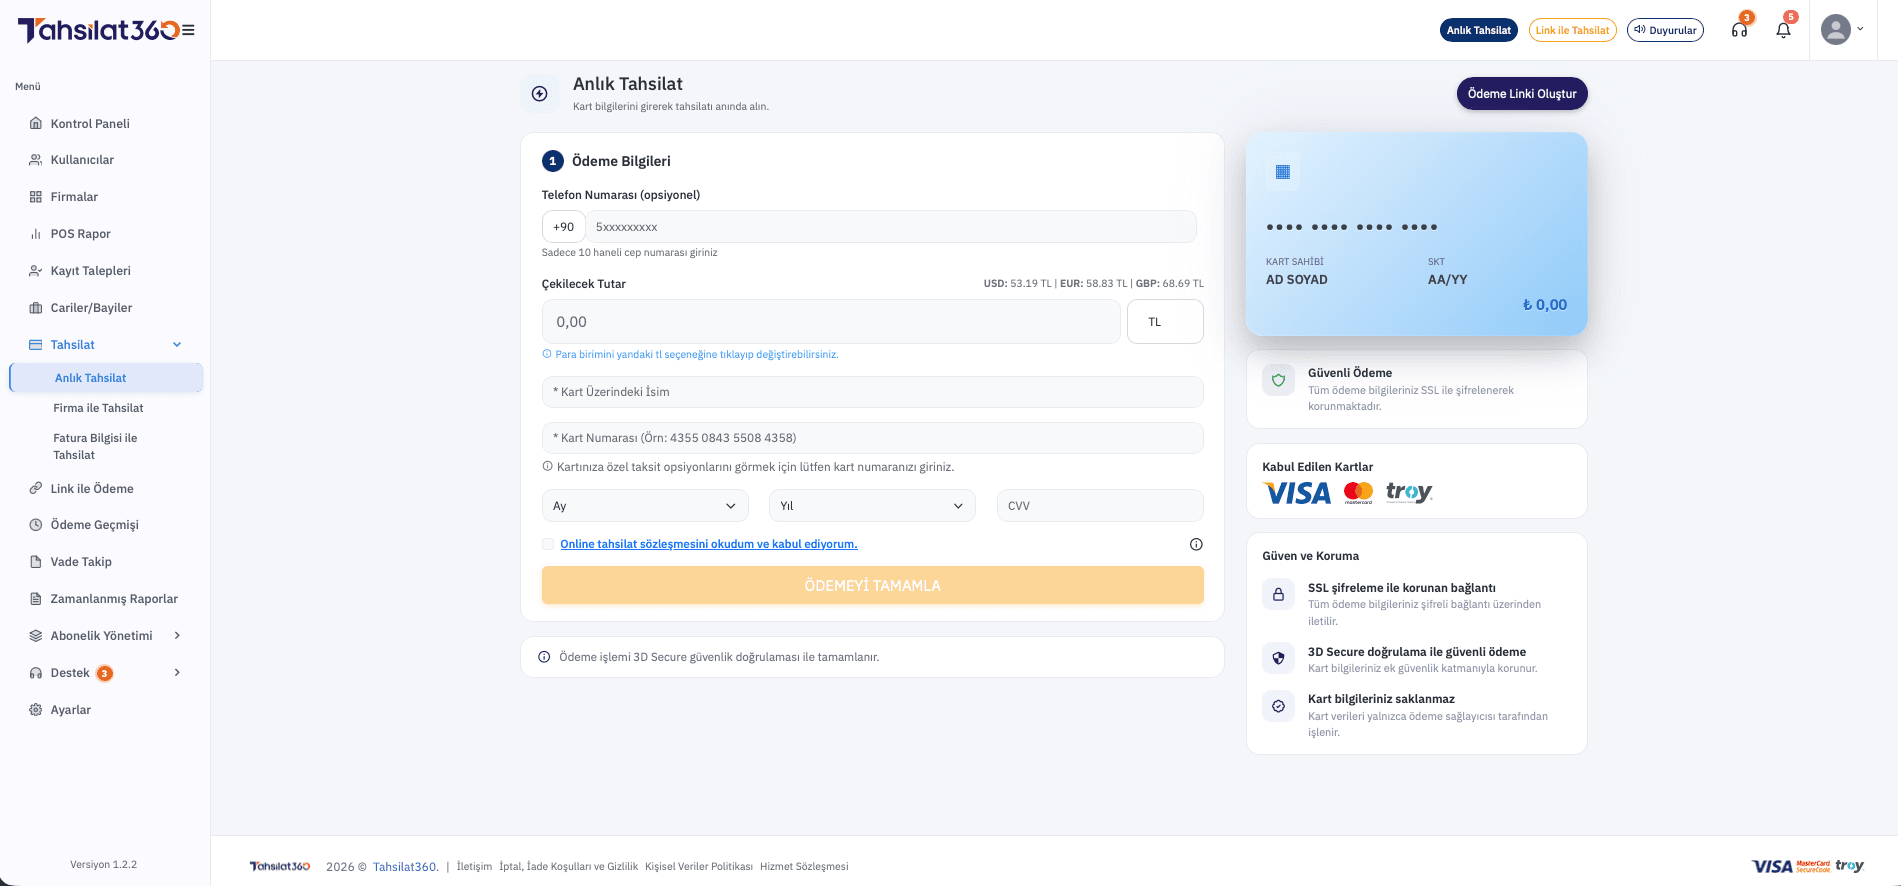The height and width of the screenshot is (886, 1901).
Task: Open the headset support icon in header
Action: click(1739, 30)
